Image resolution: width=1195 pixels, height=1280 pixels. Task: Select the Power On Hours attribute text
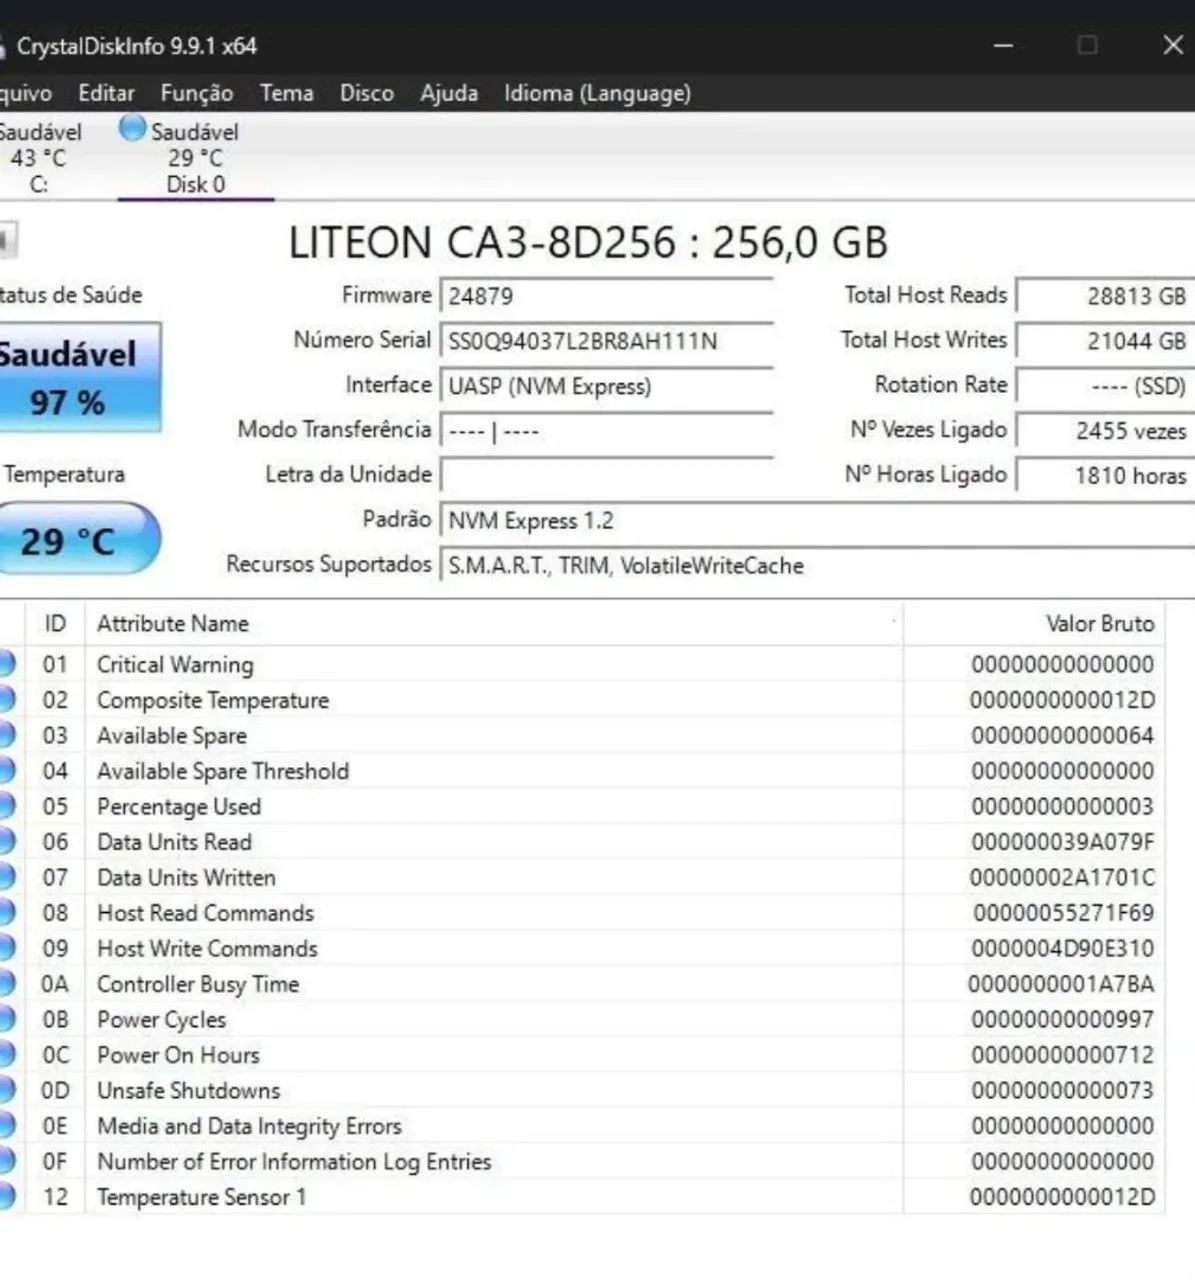click(x=178, y=1055)
